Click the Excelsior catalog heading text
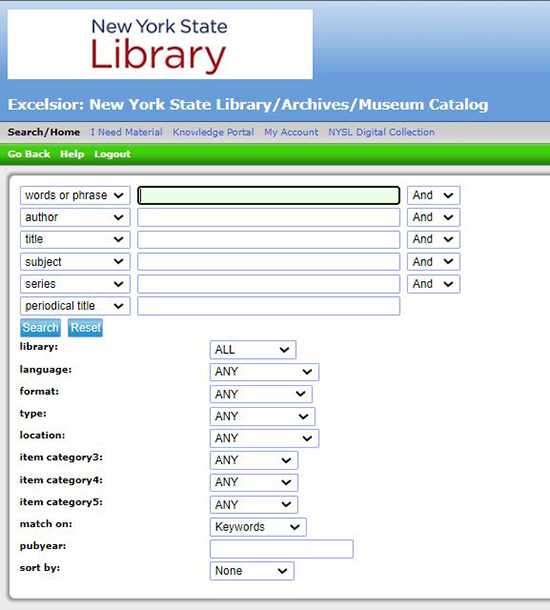The image size is (550, 610). click(x=248, y=104)
